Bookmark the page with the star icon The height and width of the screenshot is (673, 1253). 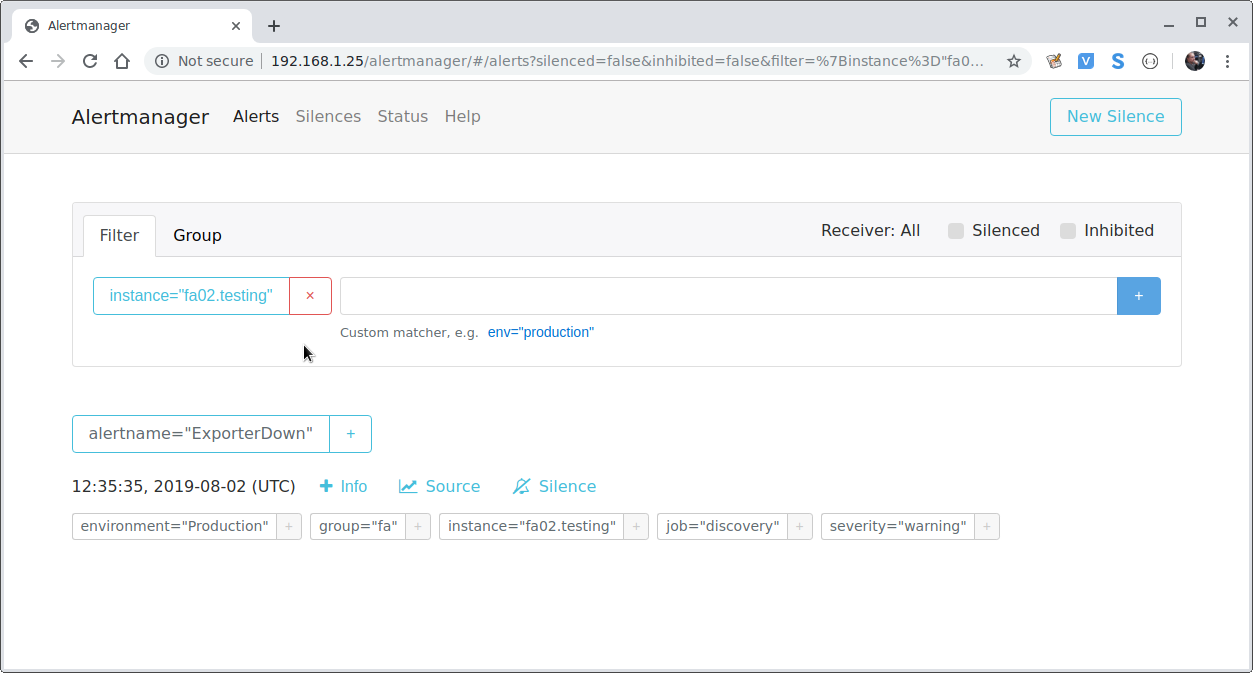click(x=1013, y=61)
